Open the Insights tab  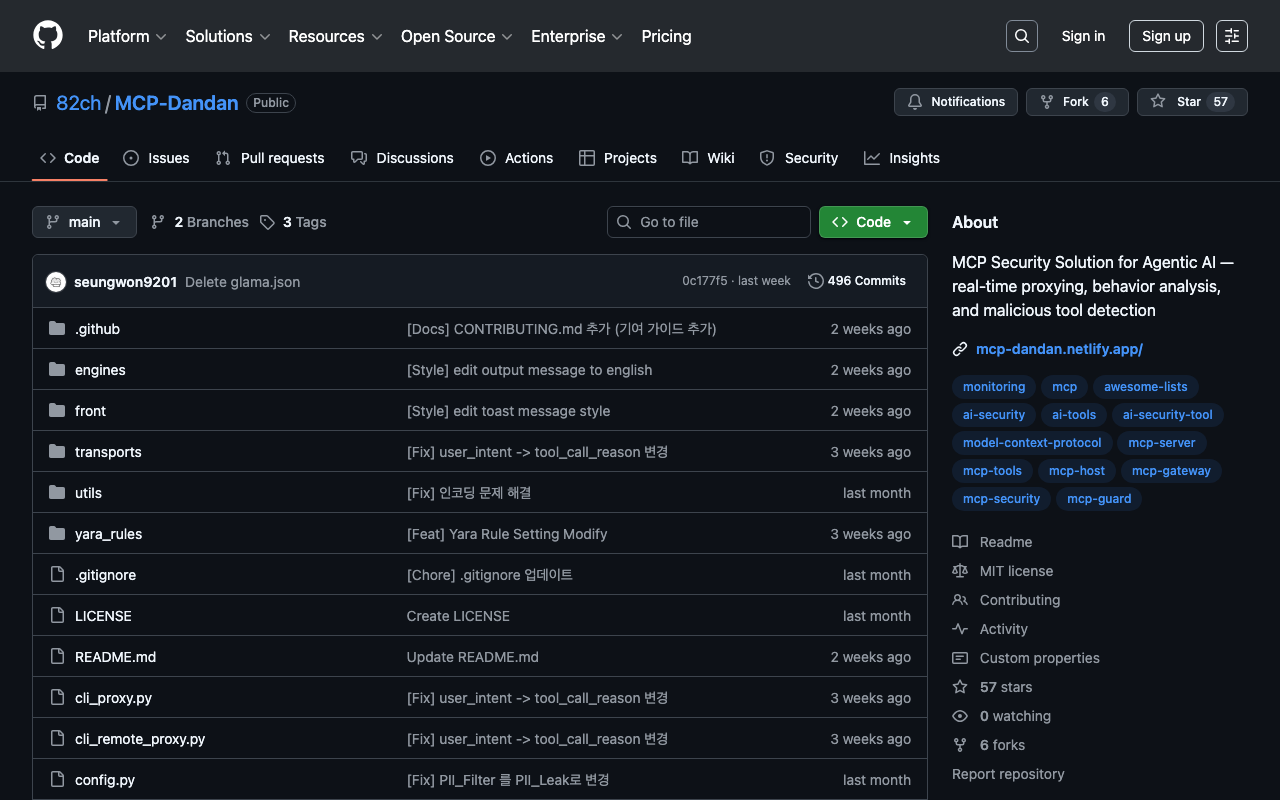point(902,158)
